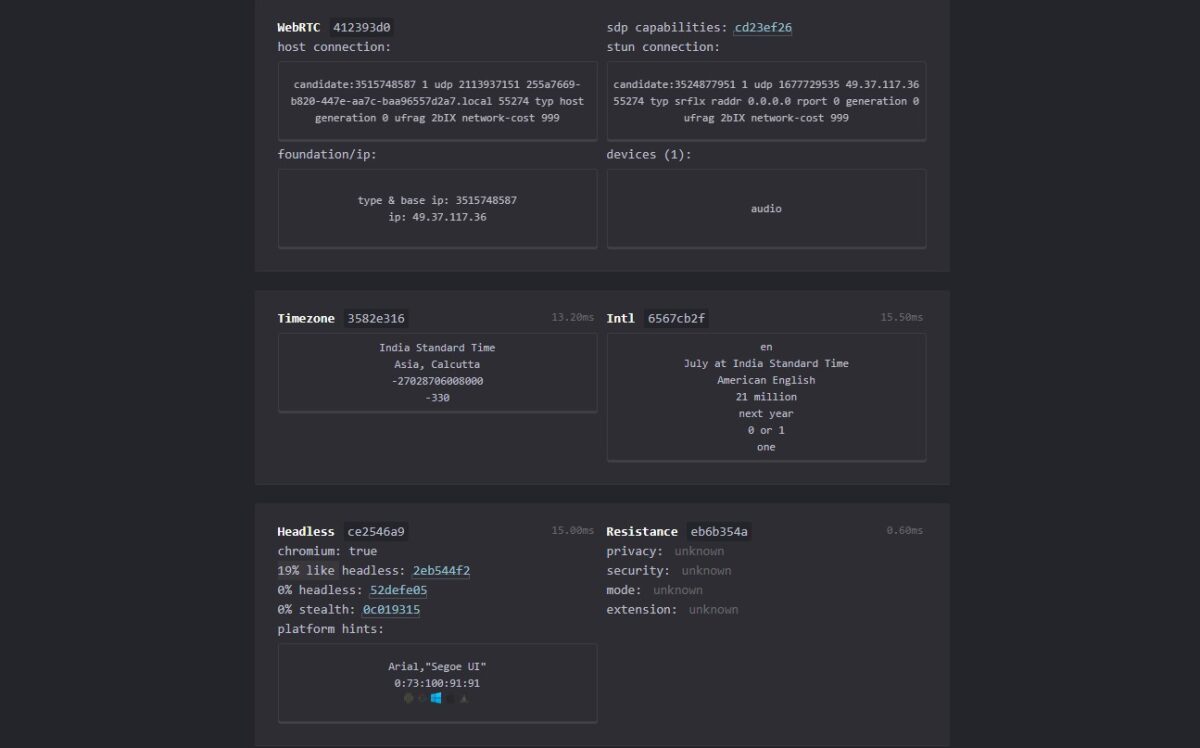The width and height of the screenshot is (1200, 748).
Task: Click 'India Standard Time' in Timezone box
Action: pyautogui.click(x=437, y=348)
